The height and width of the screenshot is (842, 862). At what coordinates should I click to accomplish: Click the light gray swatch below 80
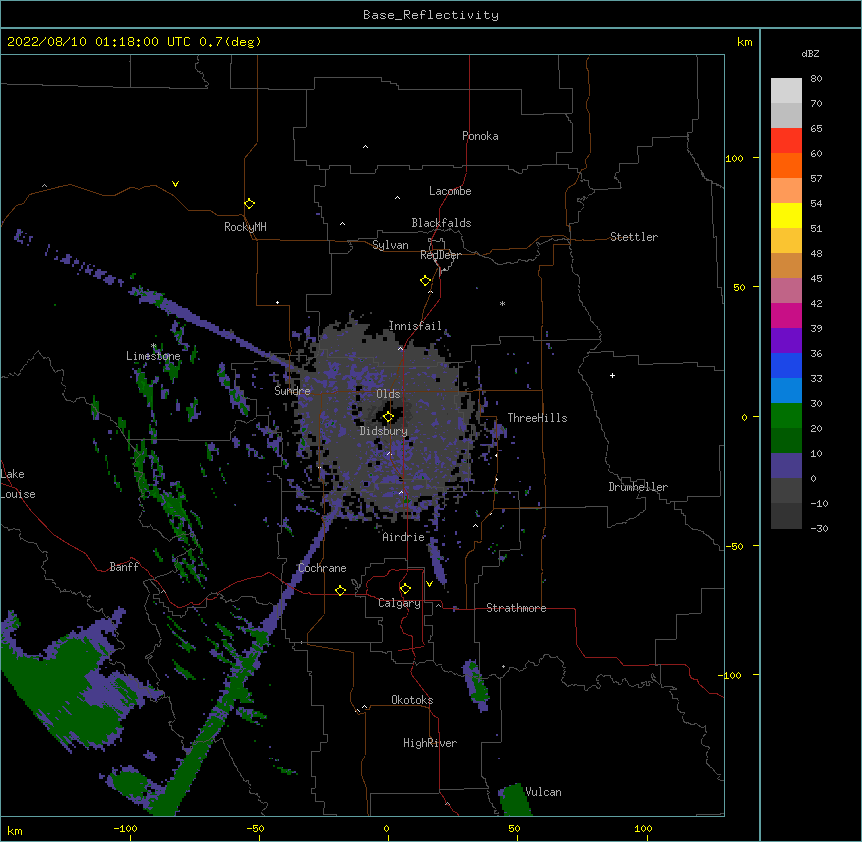click(786, 91)
